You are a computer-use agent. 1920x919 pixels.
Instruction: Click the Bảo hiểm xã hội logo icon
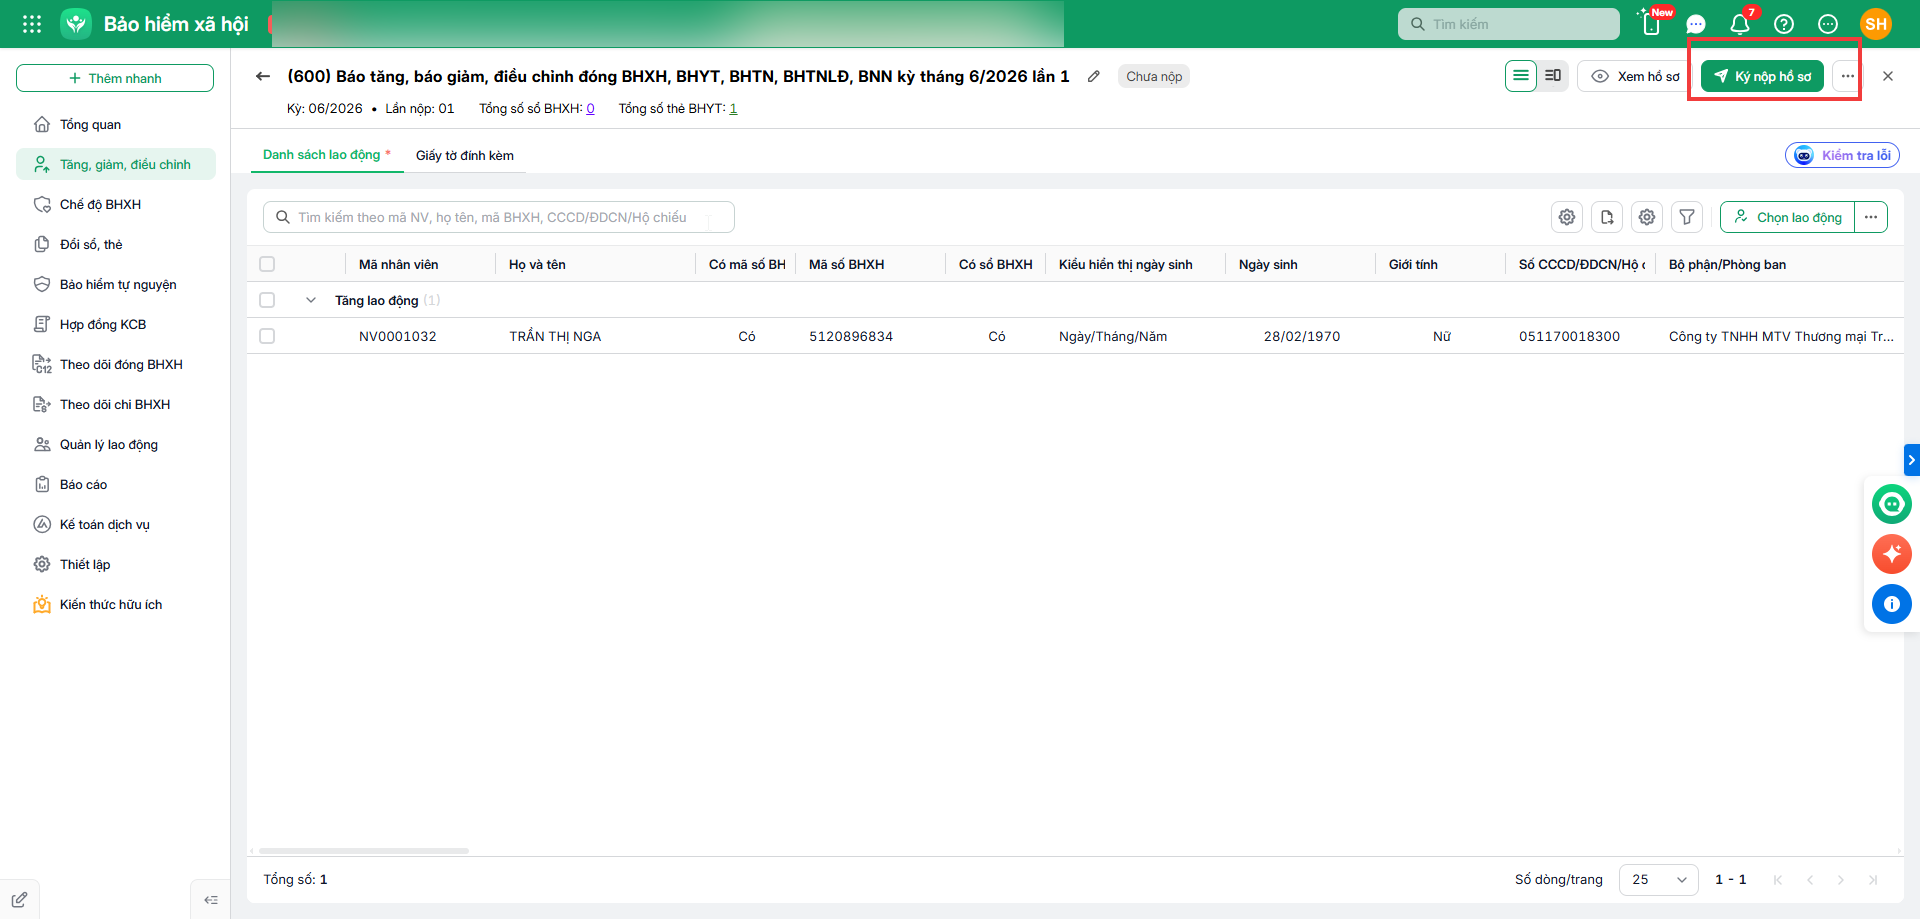coord(76,24)
